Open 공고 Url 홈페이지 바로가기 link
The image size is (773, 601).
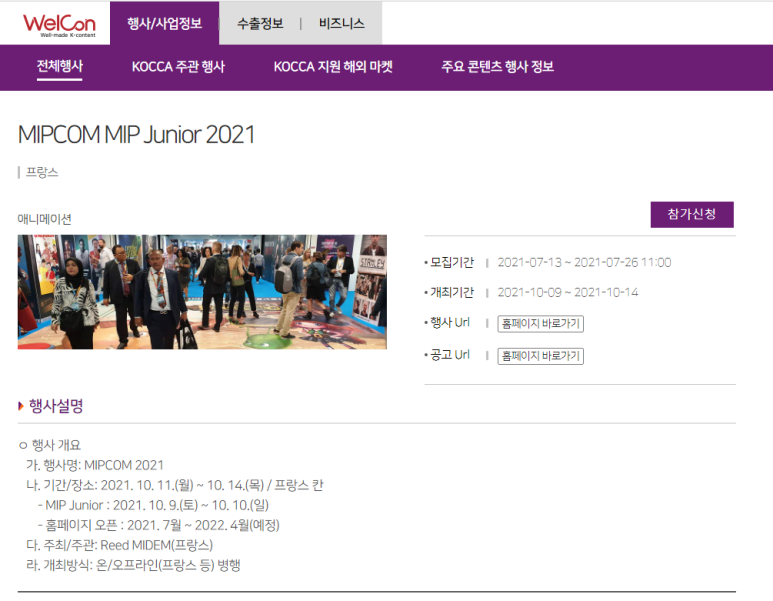coord(540,356)
